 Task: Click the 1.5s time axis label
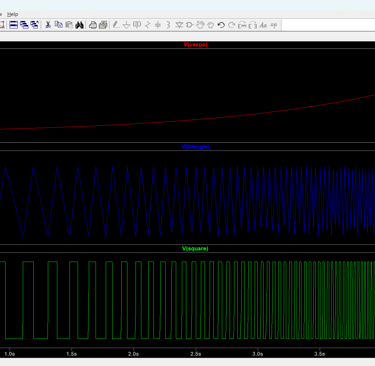point(71,354)
